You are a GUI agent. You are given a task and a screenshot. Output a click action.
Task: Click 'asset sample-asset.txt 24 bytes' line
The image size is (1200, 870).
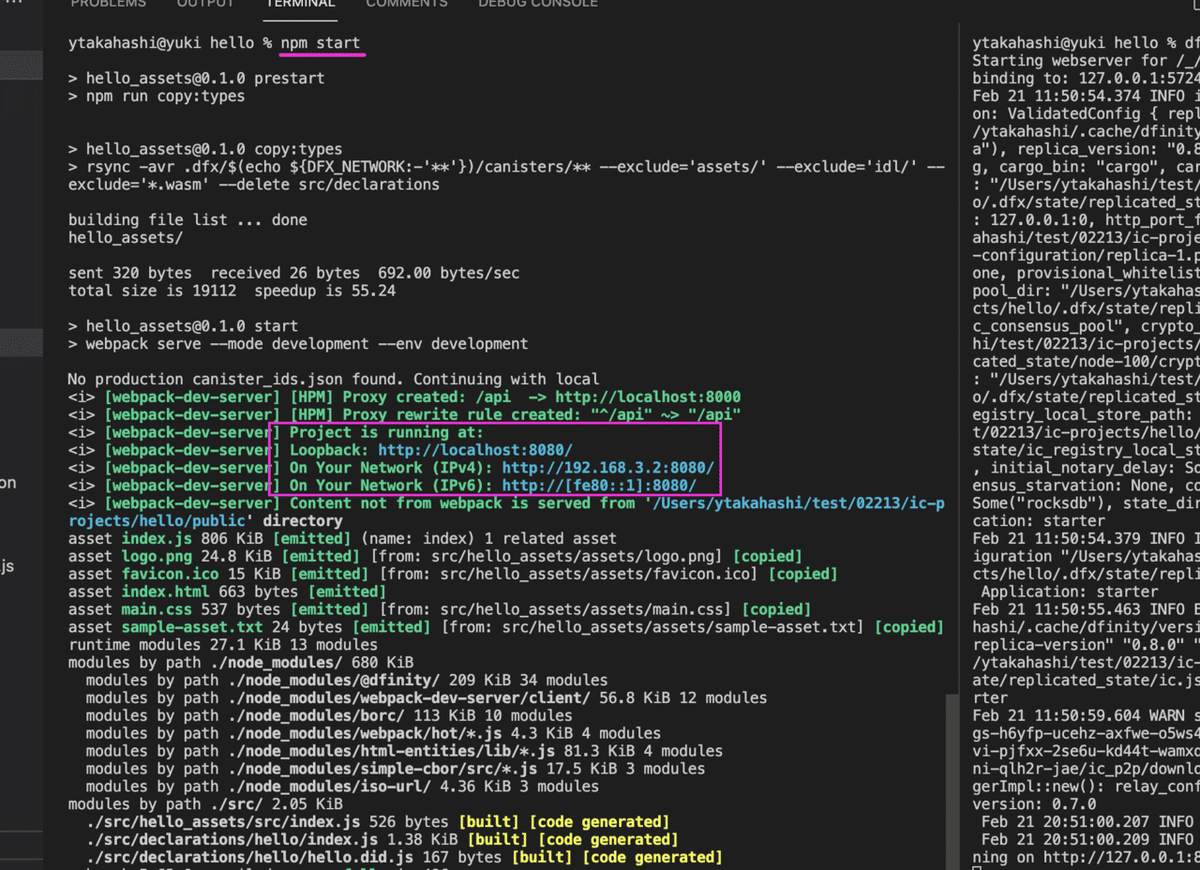pyautogui.click(x=506, y=627)
